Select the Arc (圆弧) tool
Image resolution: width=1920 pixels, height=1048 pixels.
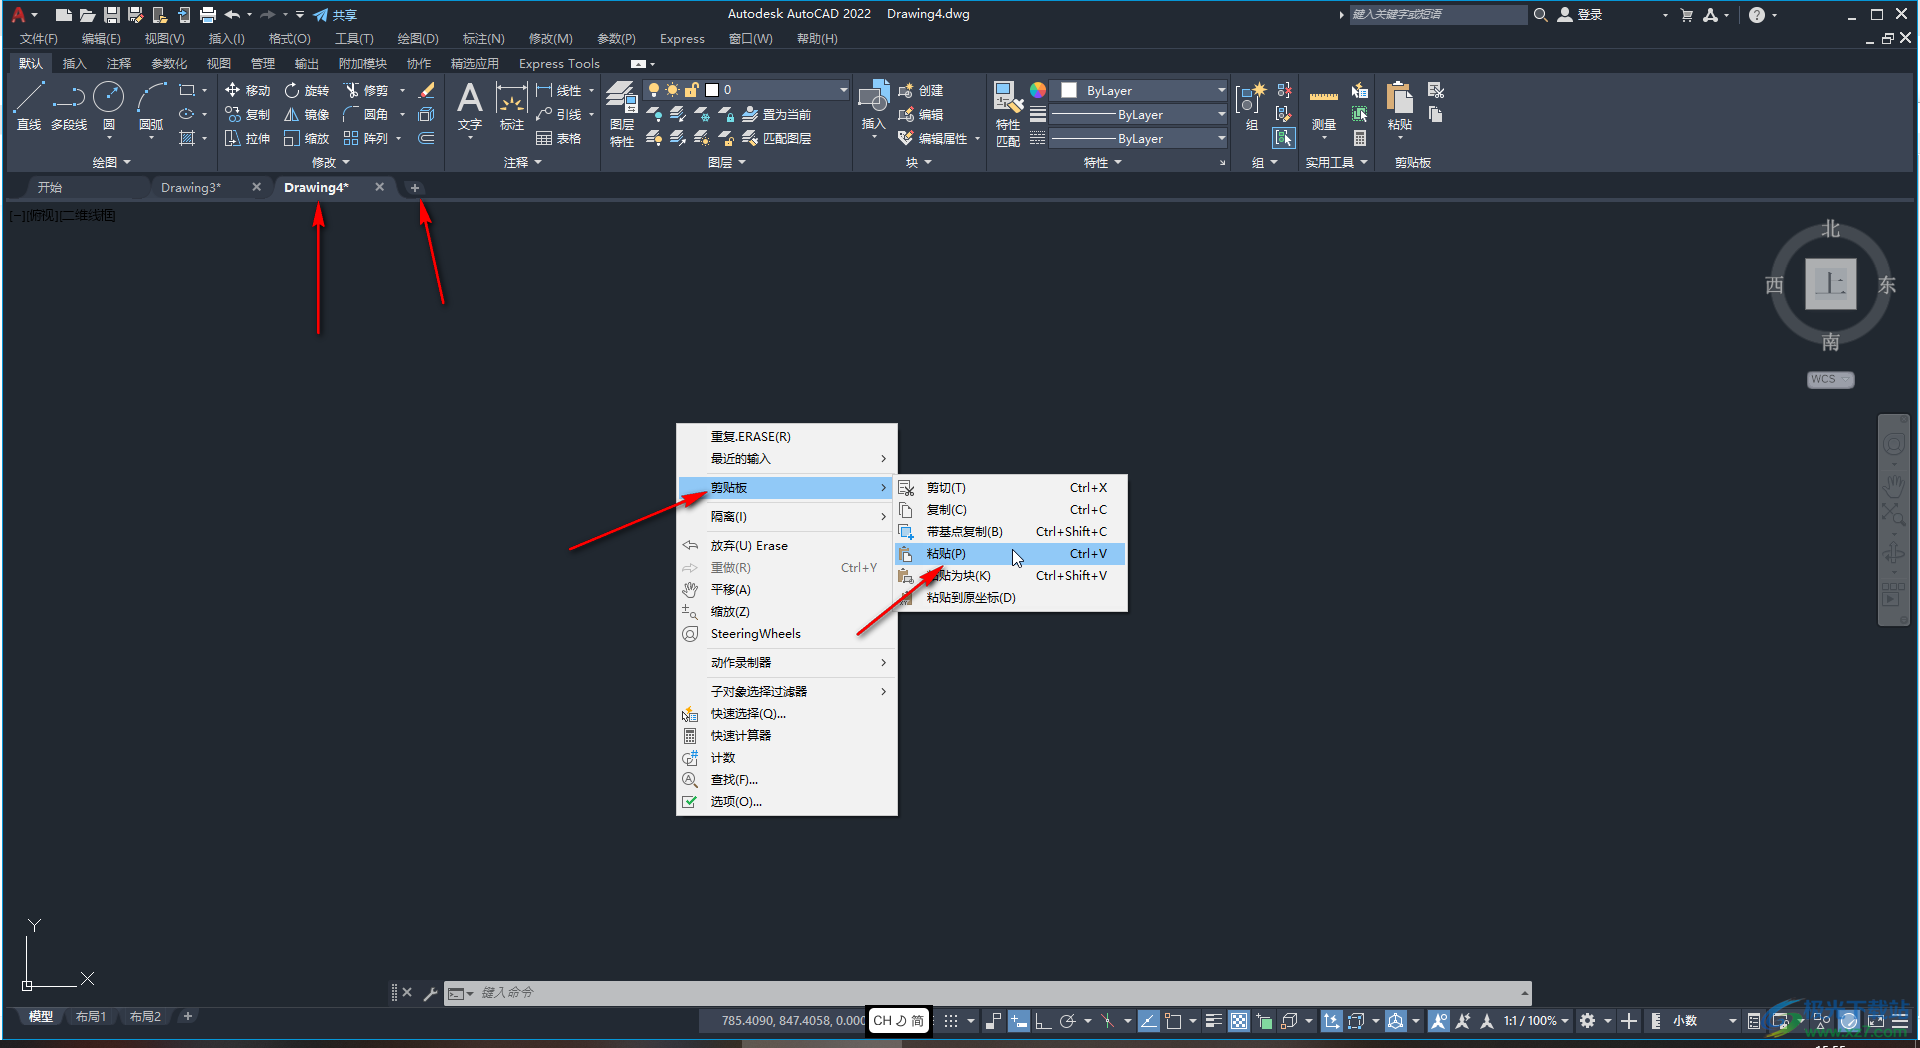coord(151,106)
